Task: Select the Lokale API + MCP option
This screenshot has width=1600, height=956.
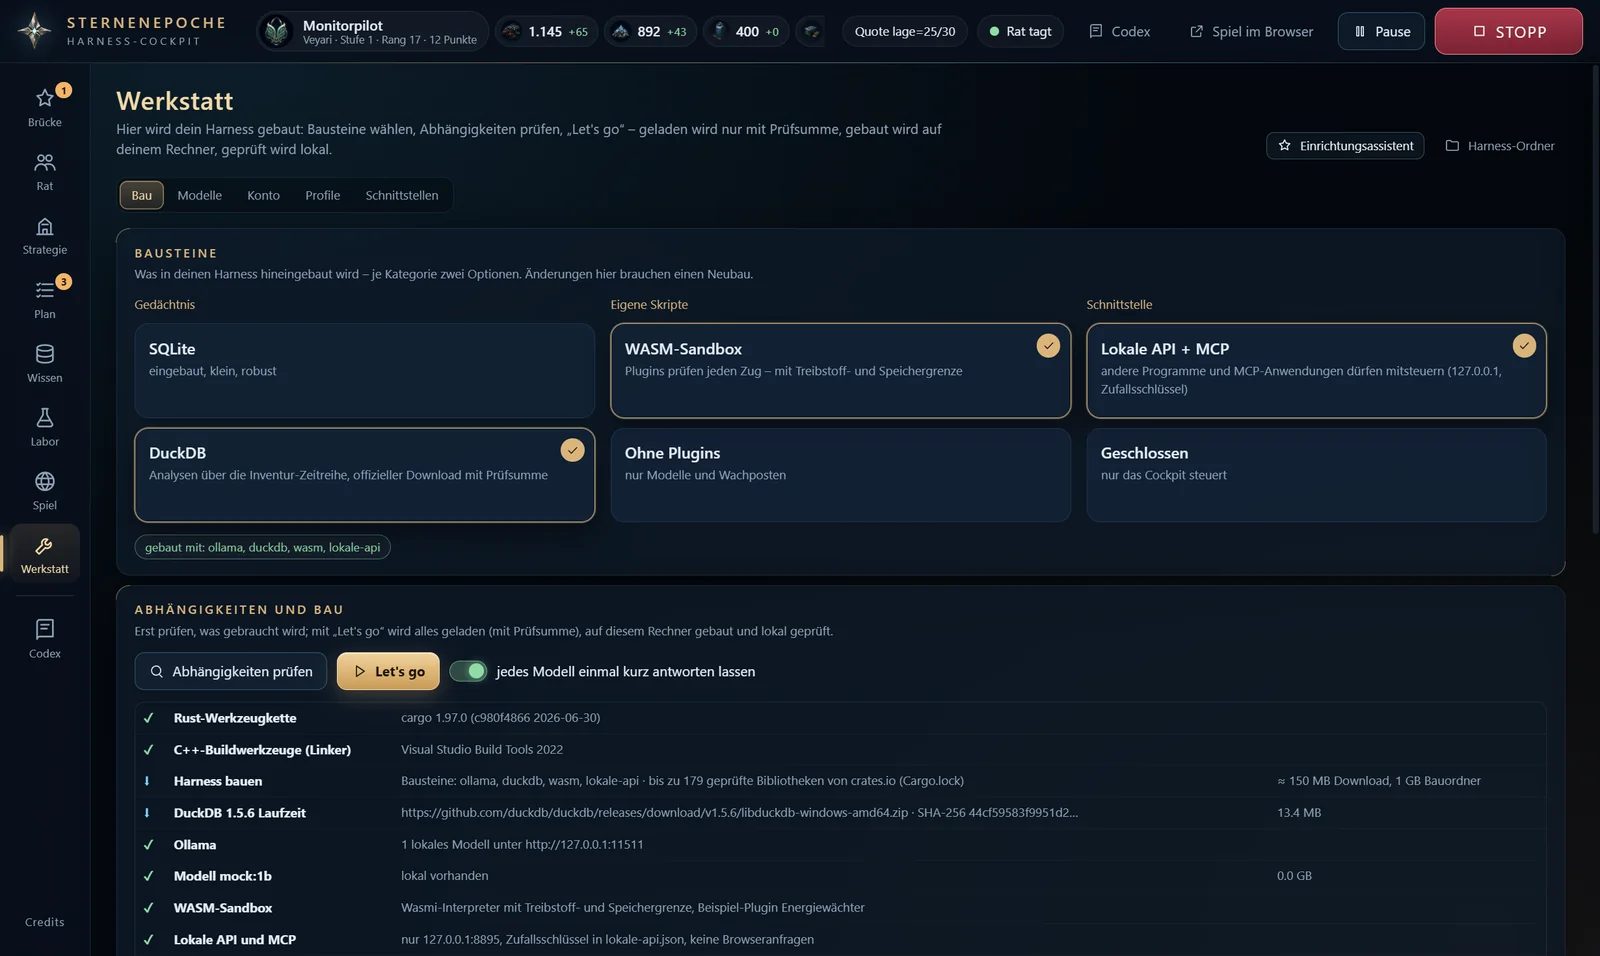Action: (x=1317, y=370)
